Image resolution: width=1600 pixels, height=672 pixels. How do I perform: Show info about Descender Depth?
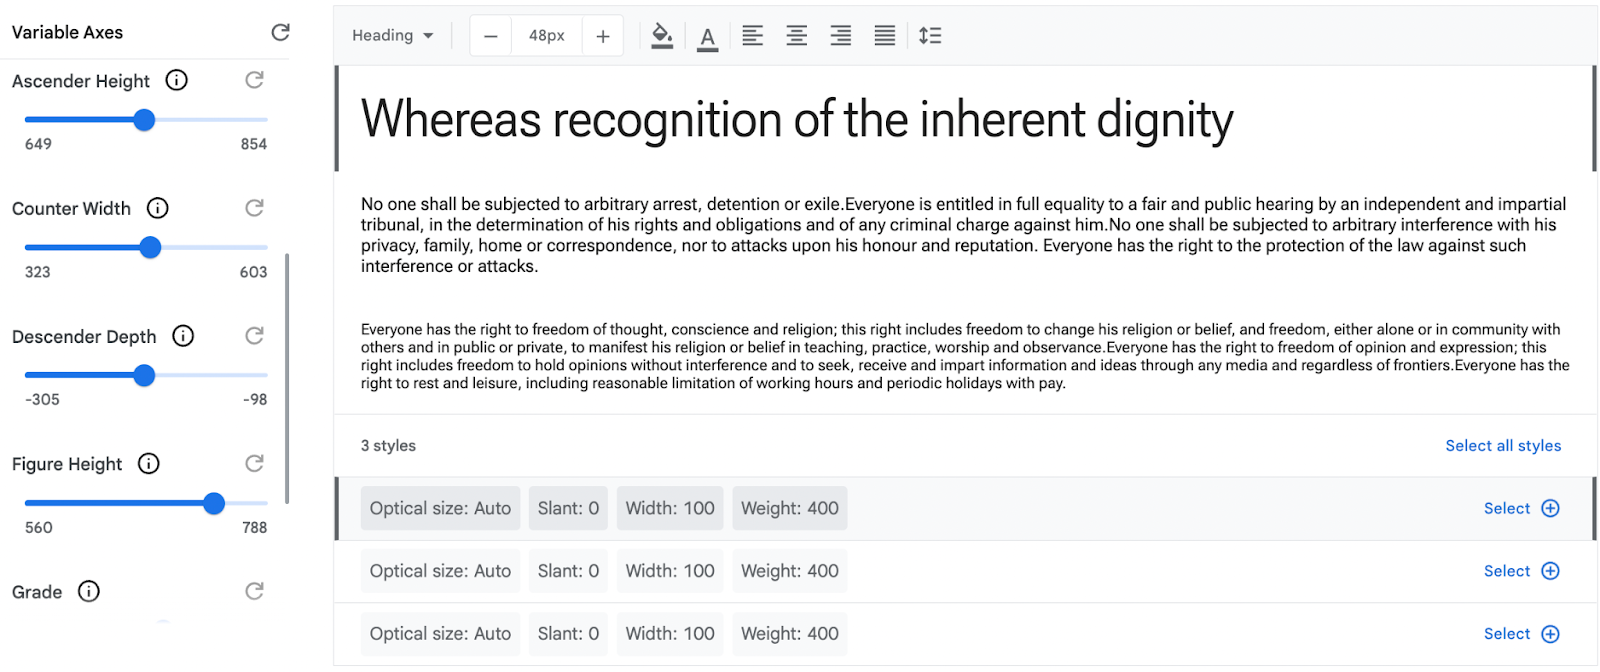tap(183, 336)
